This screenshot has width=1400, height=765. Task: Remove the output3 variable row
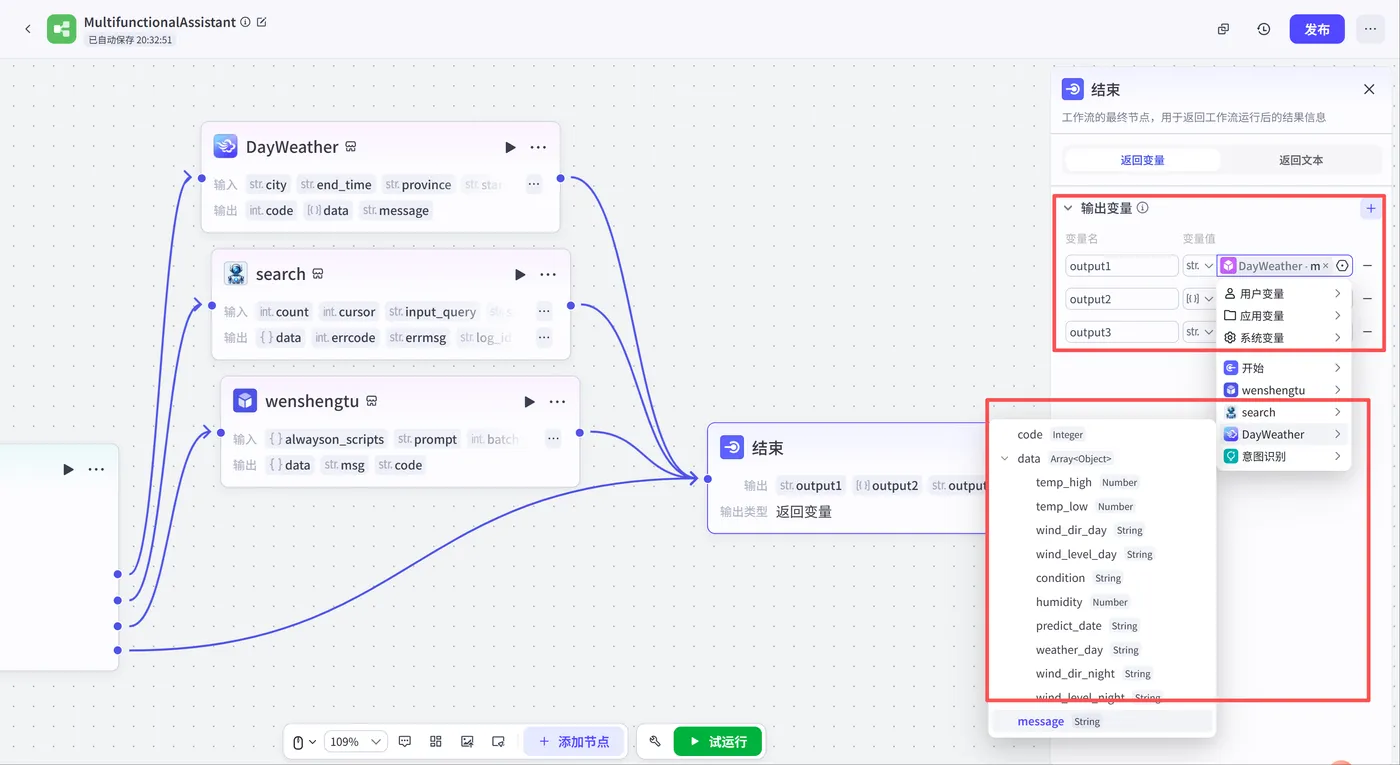[1368, 332]
